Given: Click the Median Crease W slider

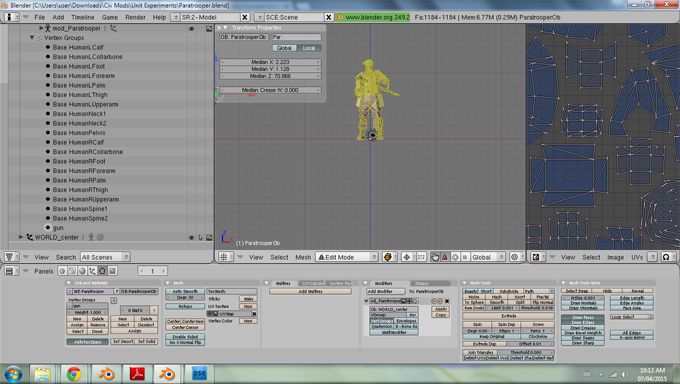Looking at the screenshot, I should tap(270, 90).
